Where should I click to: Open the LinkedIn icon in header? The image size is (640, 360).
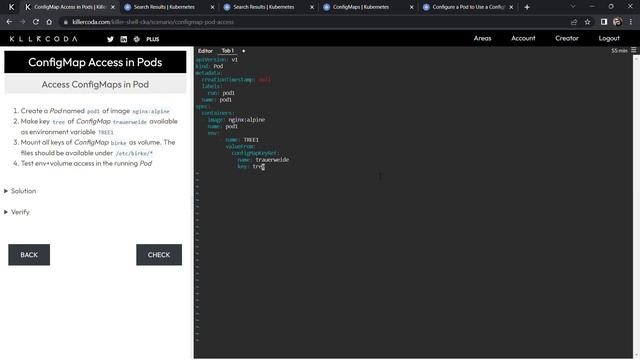point(124,39)
